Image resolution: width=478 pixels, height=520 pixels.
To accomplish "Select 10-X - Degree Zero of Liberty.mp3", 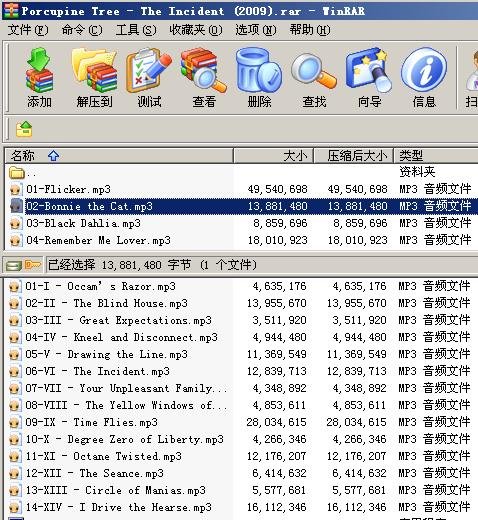I will pyautogui.click(x=124, y=440).
